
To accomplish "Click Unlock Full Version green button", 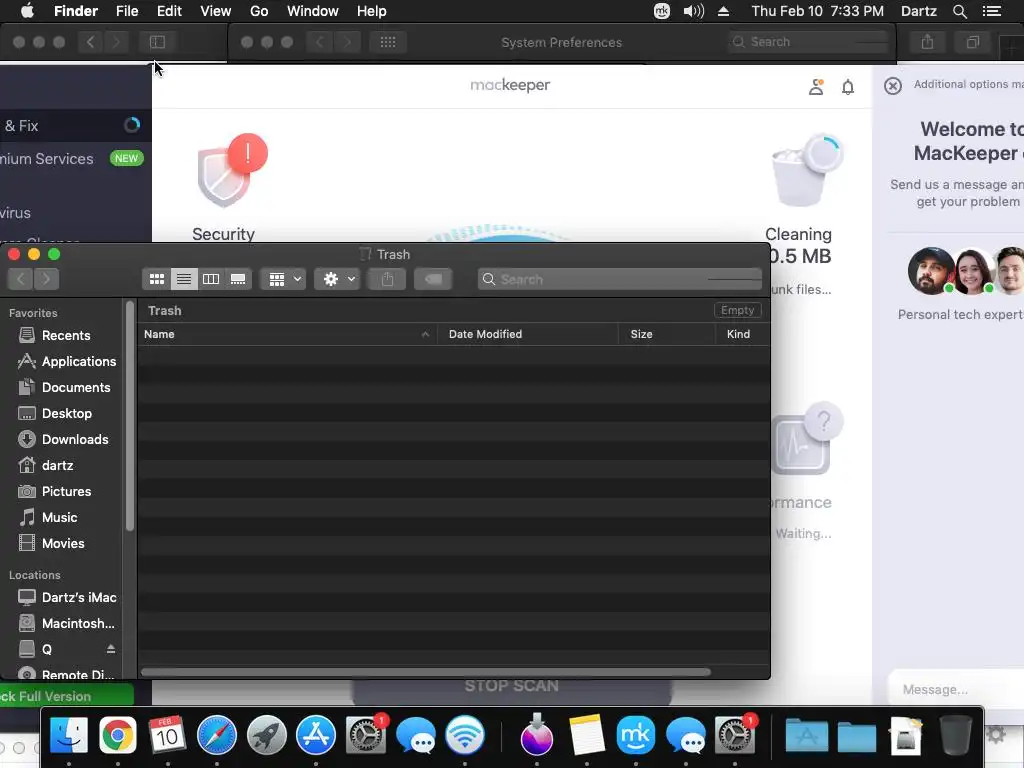I will pyautogui.click(x=67, y=696).
